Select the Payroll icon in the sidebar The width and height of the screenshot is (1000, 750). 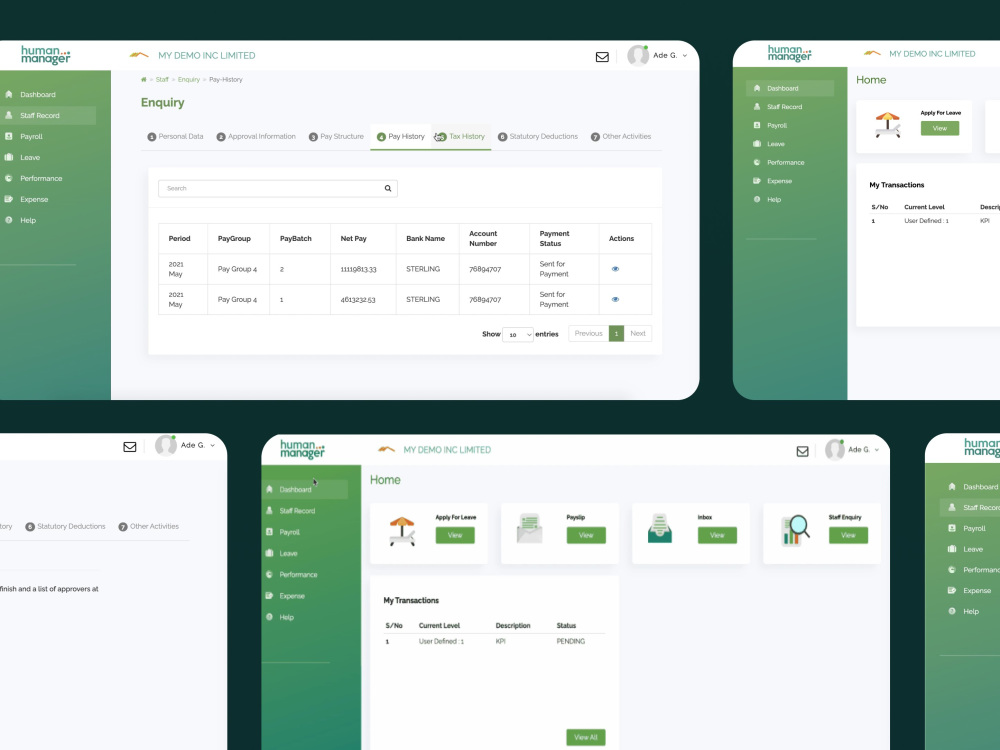(9, 136)
